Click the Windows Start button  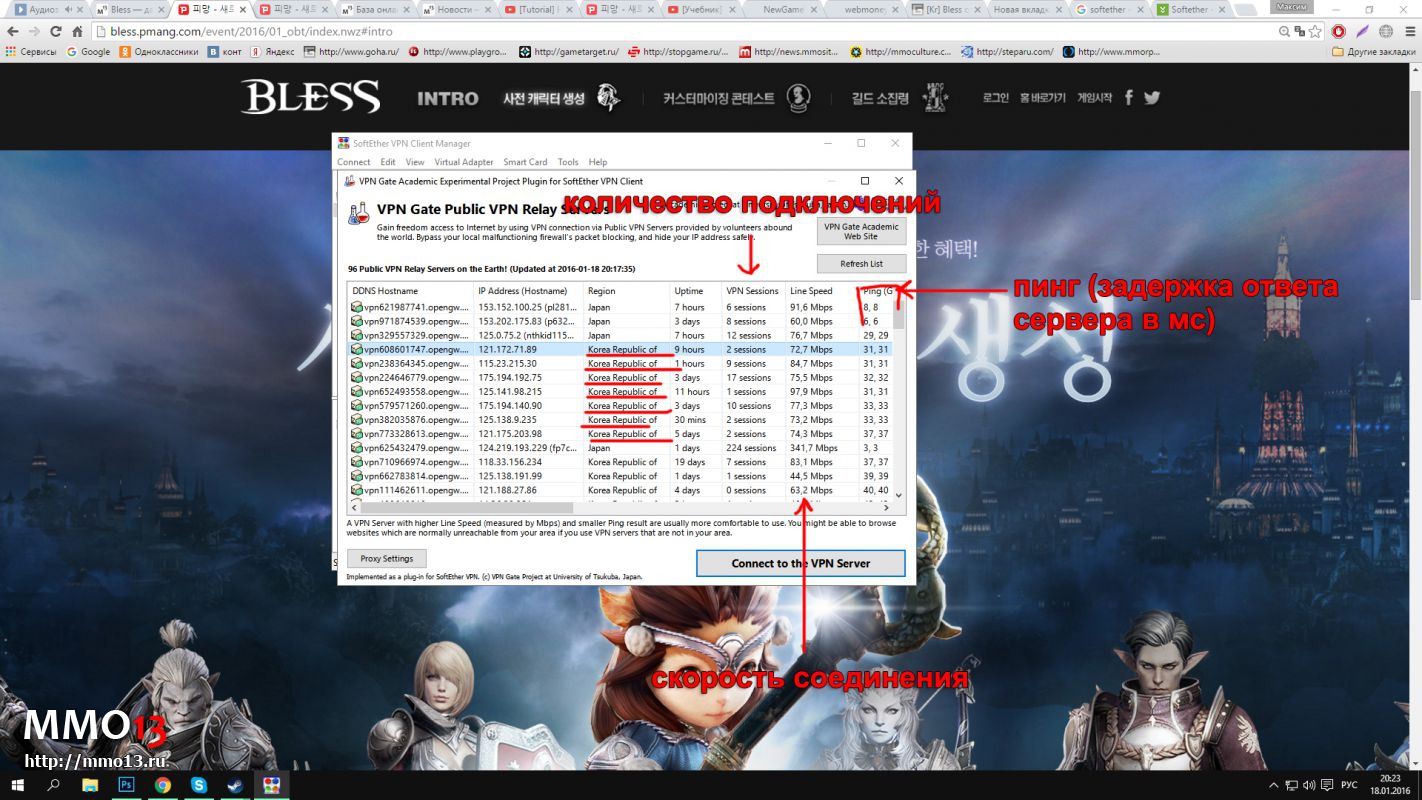point(17,785)
